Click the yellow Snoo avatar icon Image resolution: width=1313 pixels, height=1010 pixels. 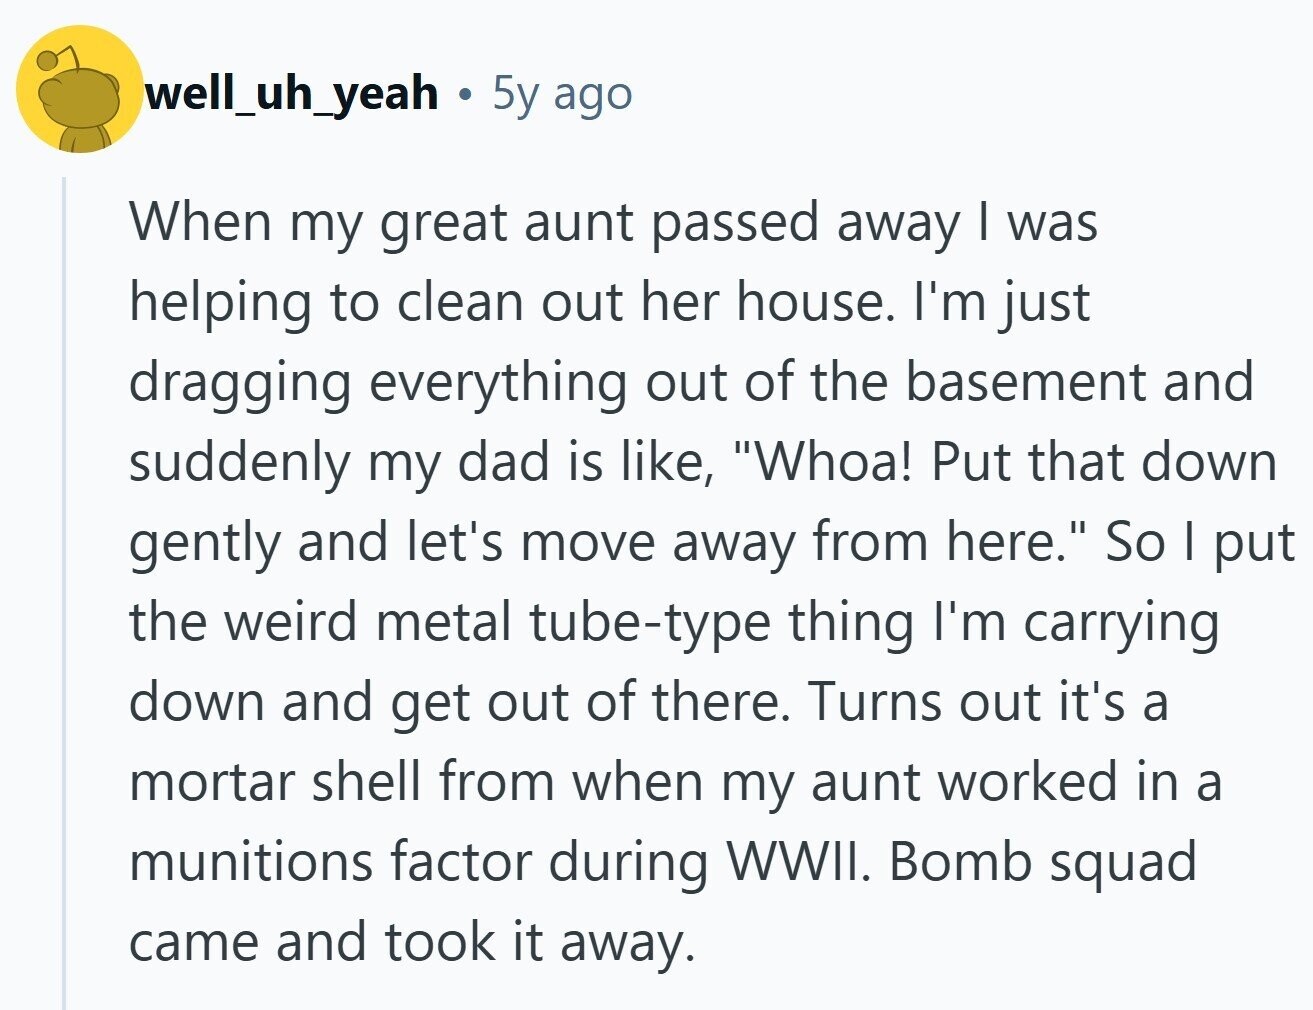click(79, 90)
